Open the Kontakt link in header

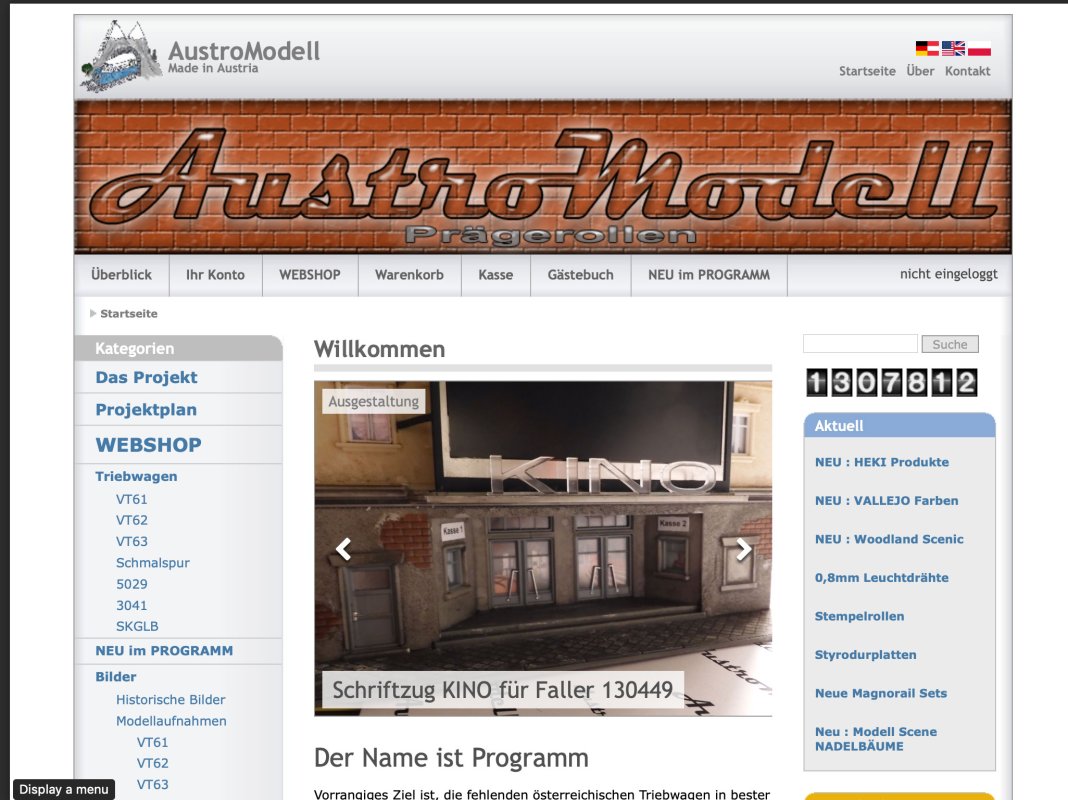coord(967,71)
